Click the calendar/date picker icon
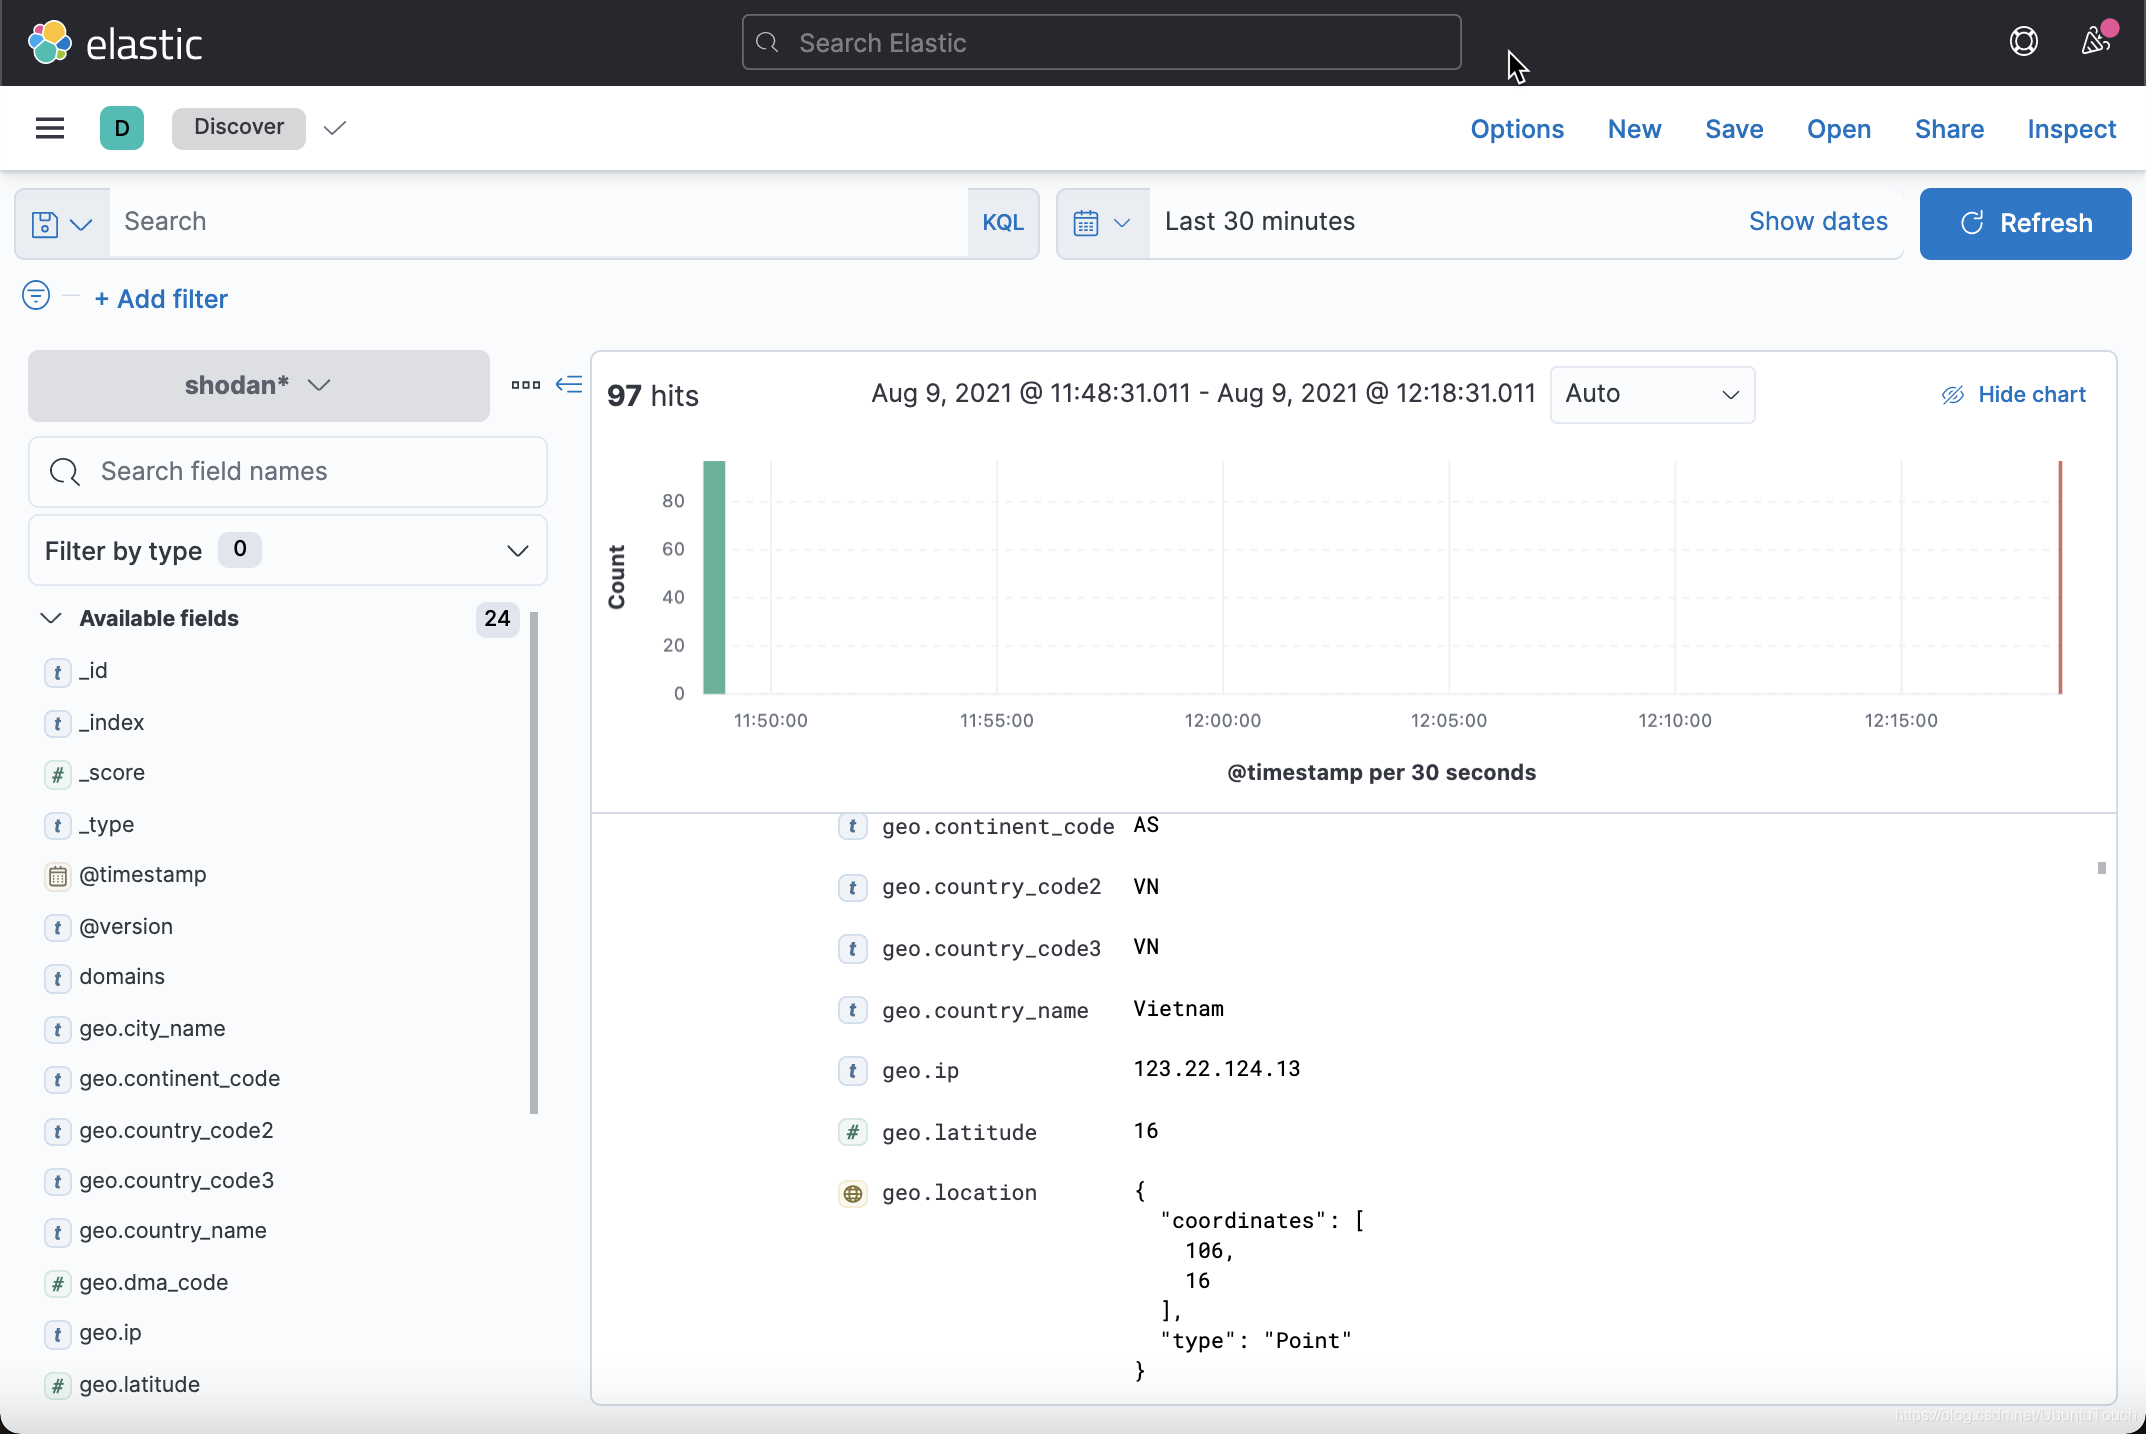The height and width of the screenshot is (1434, 2146). point(1085,222)
